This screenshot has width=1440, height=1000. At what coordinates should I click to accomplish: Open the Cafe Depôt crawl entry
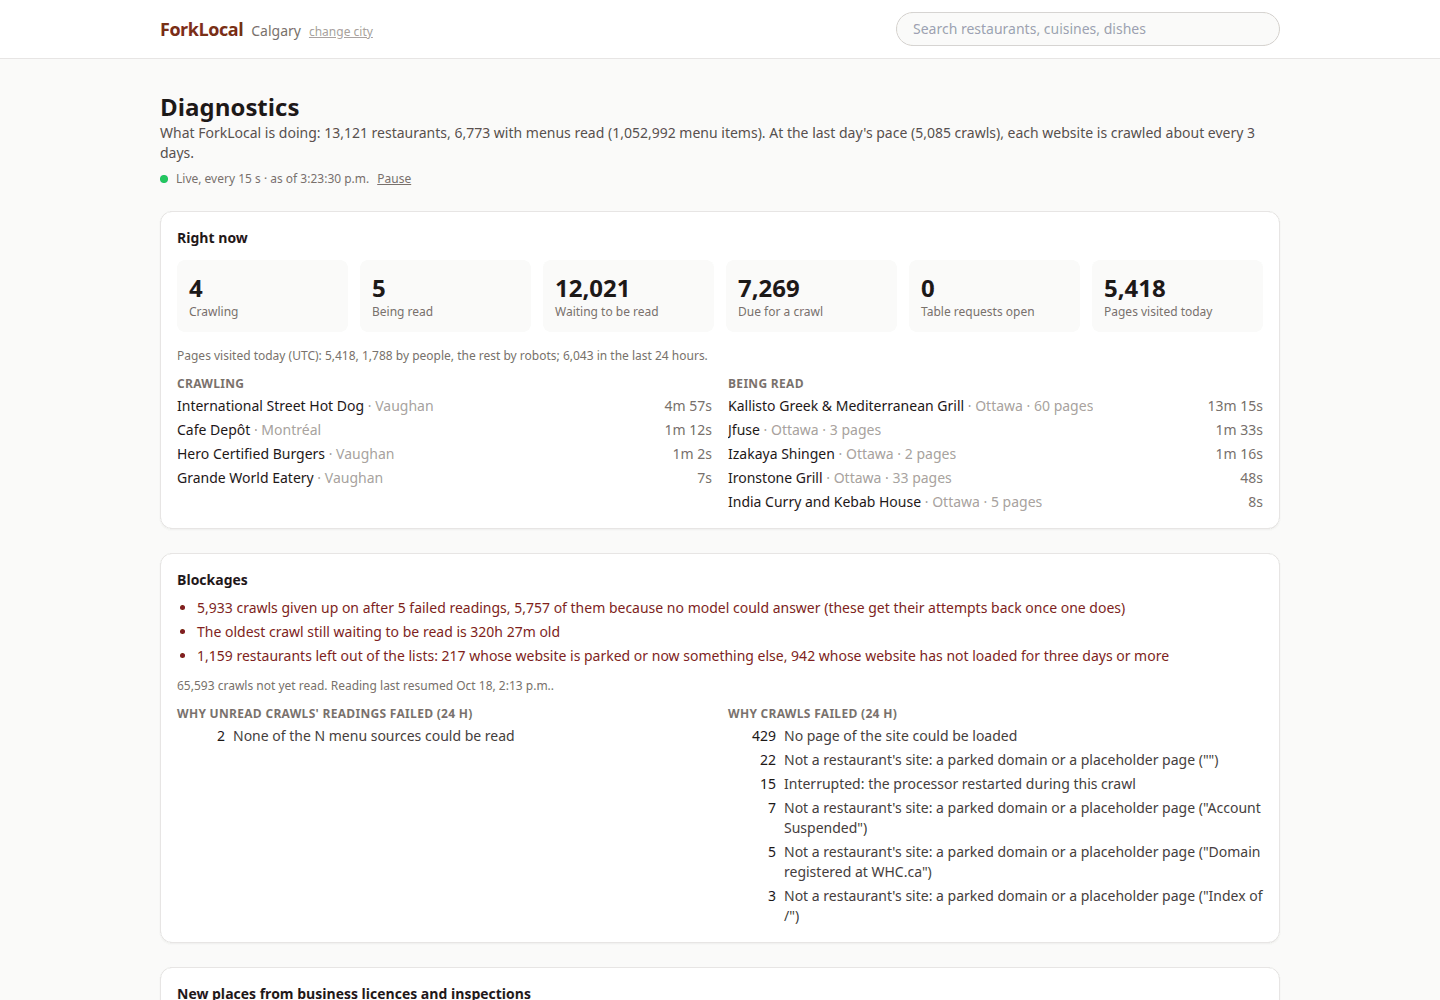tap(444, 430)
